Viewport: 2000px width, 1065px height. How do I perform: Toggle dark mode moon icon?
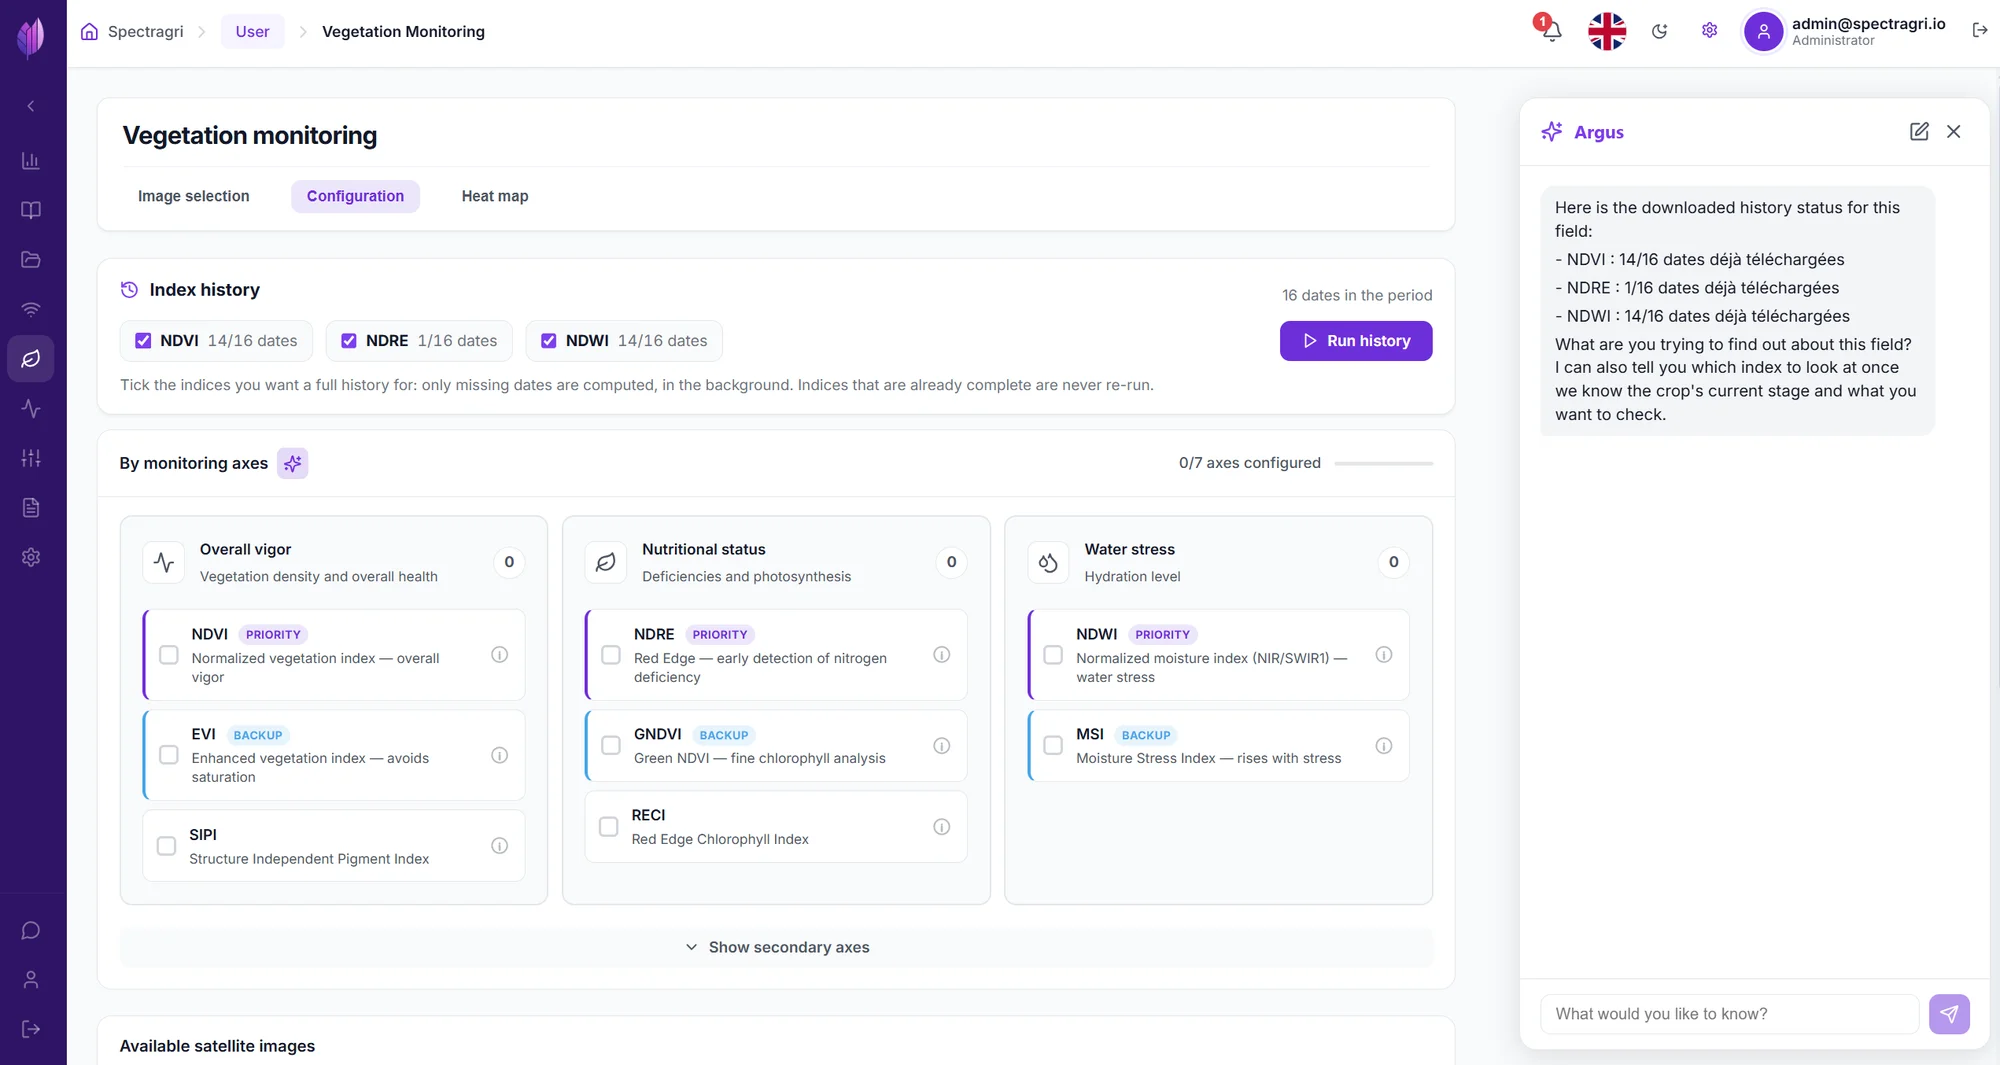tap(1660, 31)
